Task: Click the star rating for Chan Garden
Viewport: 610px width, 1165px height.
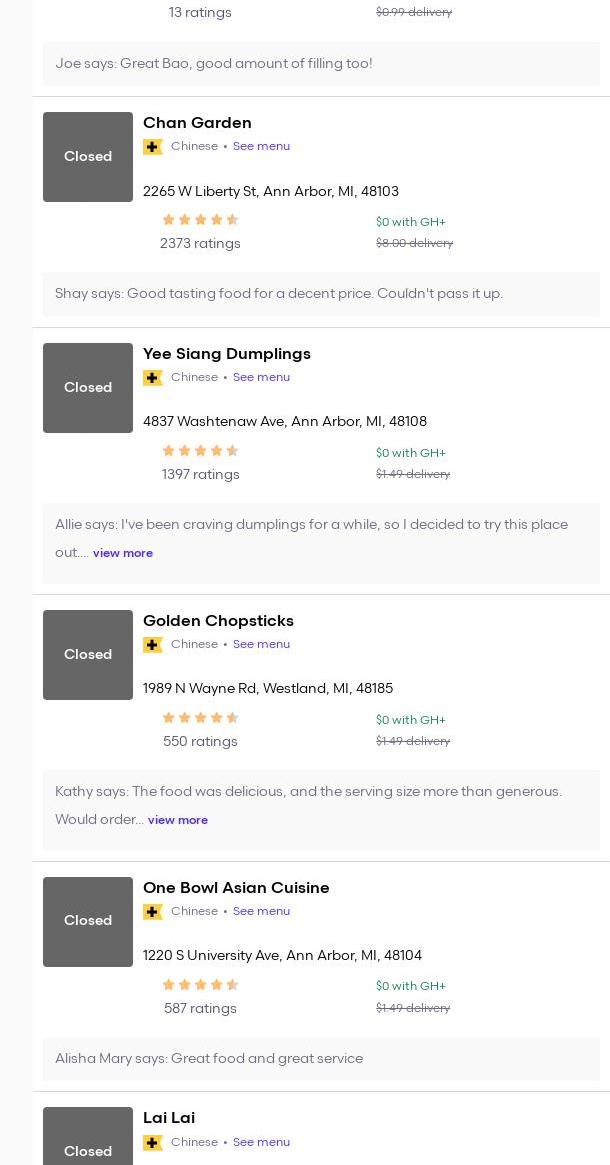Action: (x=200, y=220)
